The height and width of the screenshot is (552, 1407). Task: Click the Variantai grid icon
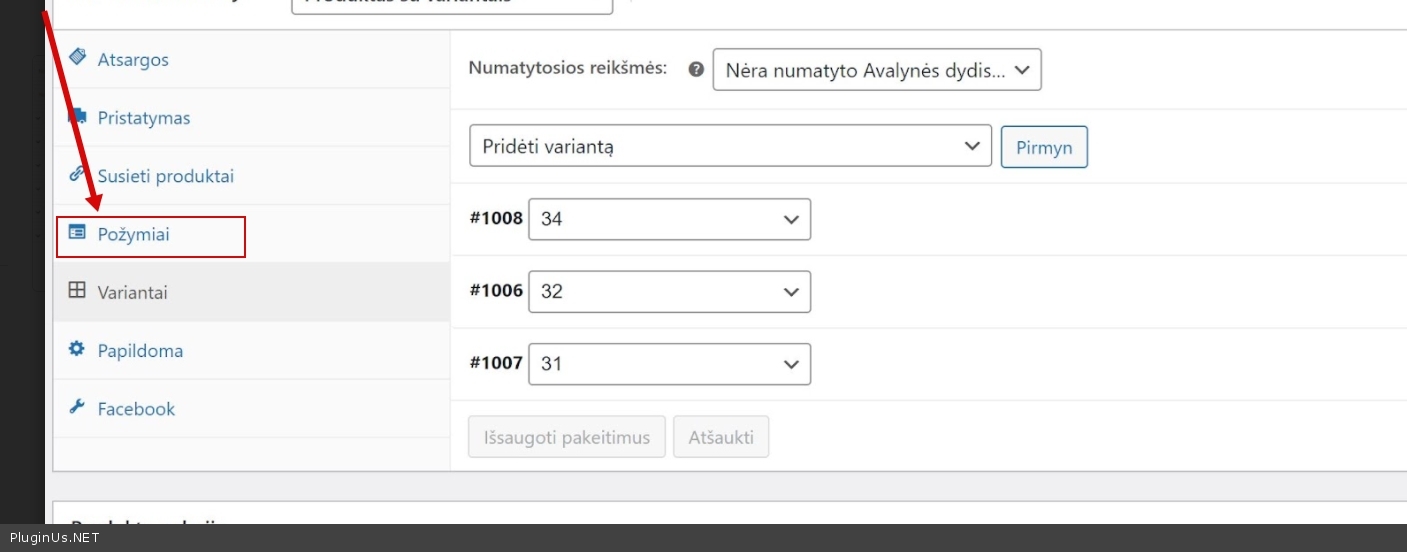coord(77,291)
